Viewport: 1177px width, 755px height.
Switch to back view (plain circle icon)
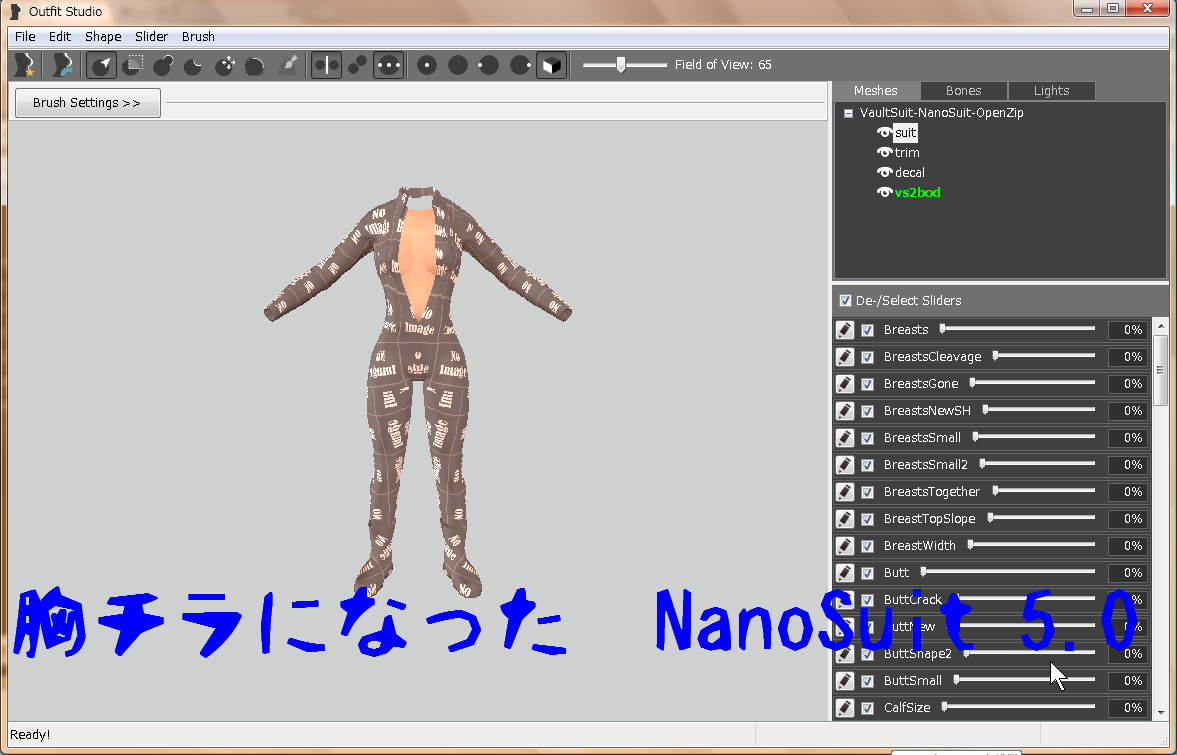[458, 65]
